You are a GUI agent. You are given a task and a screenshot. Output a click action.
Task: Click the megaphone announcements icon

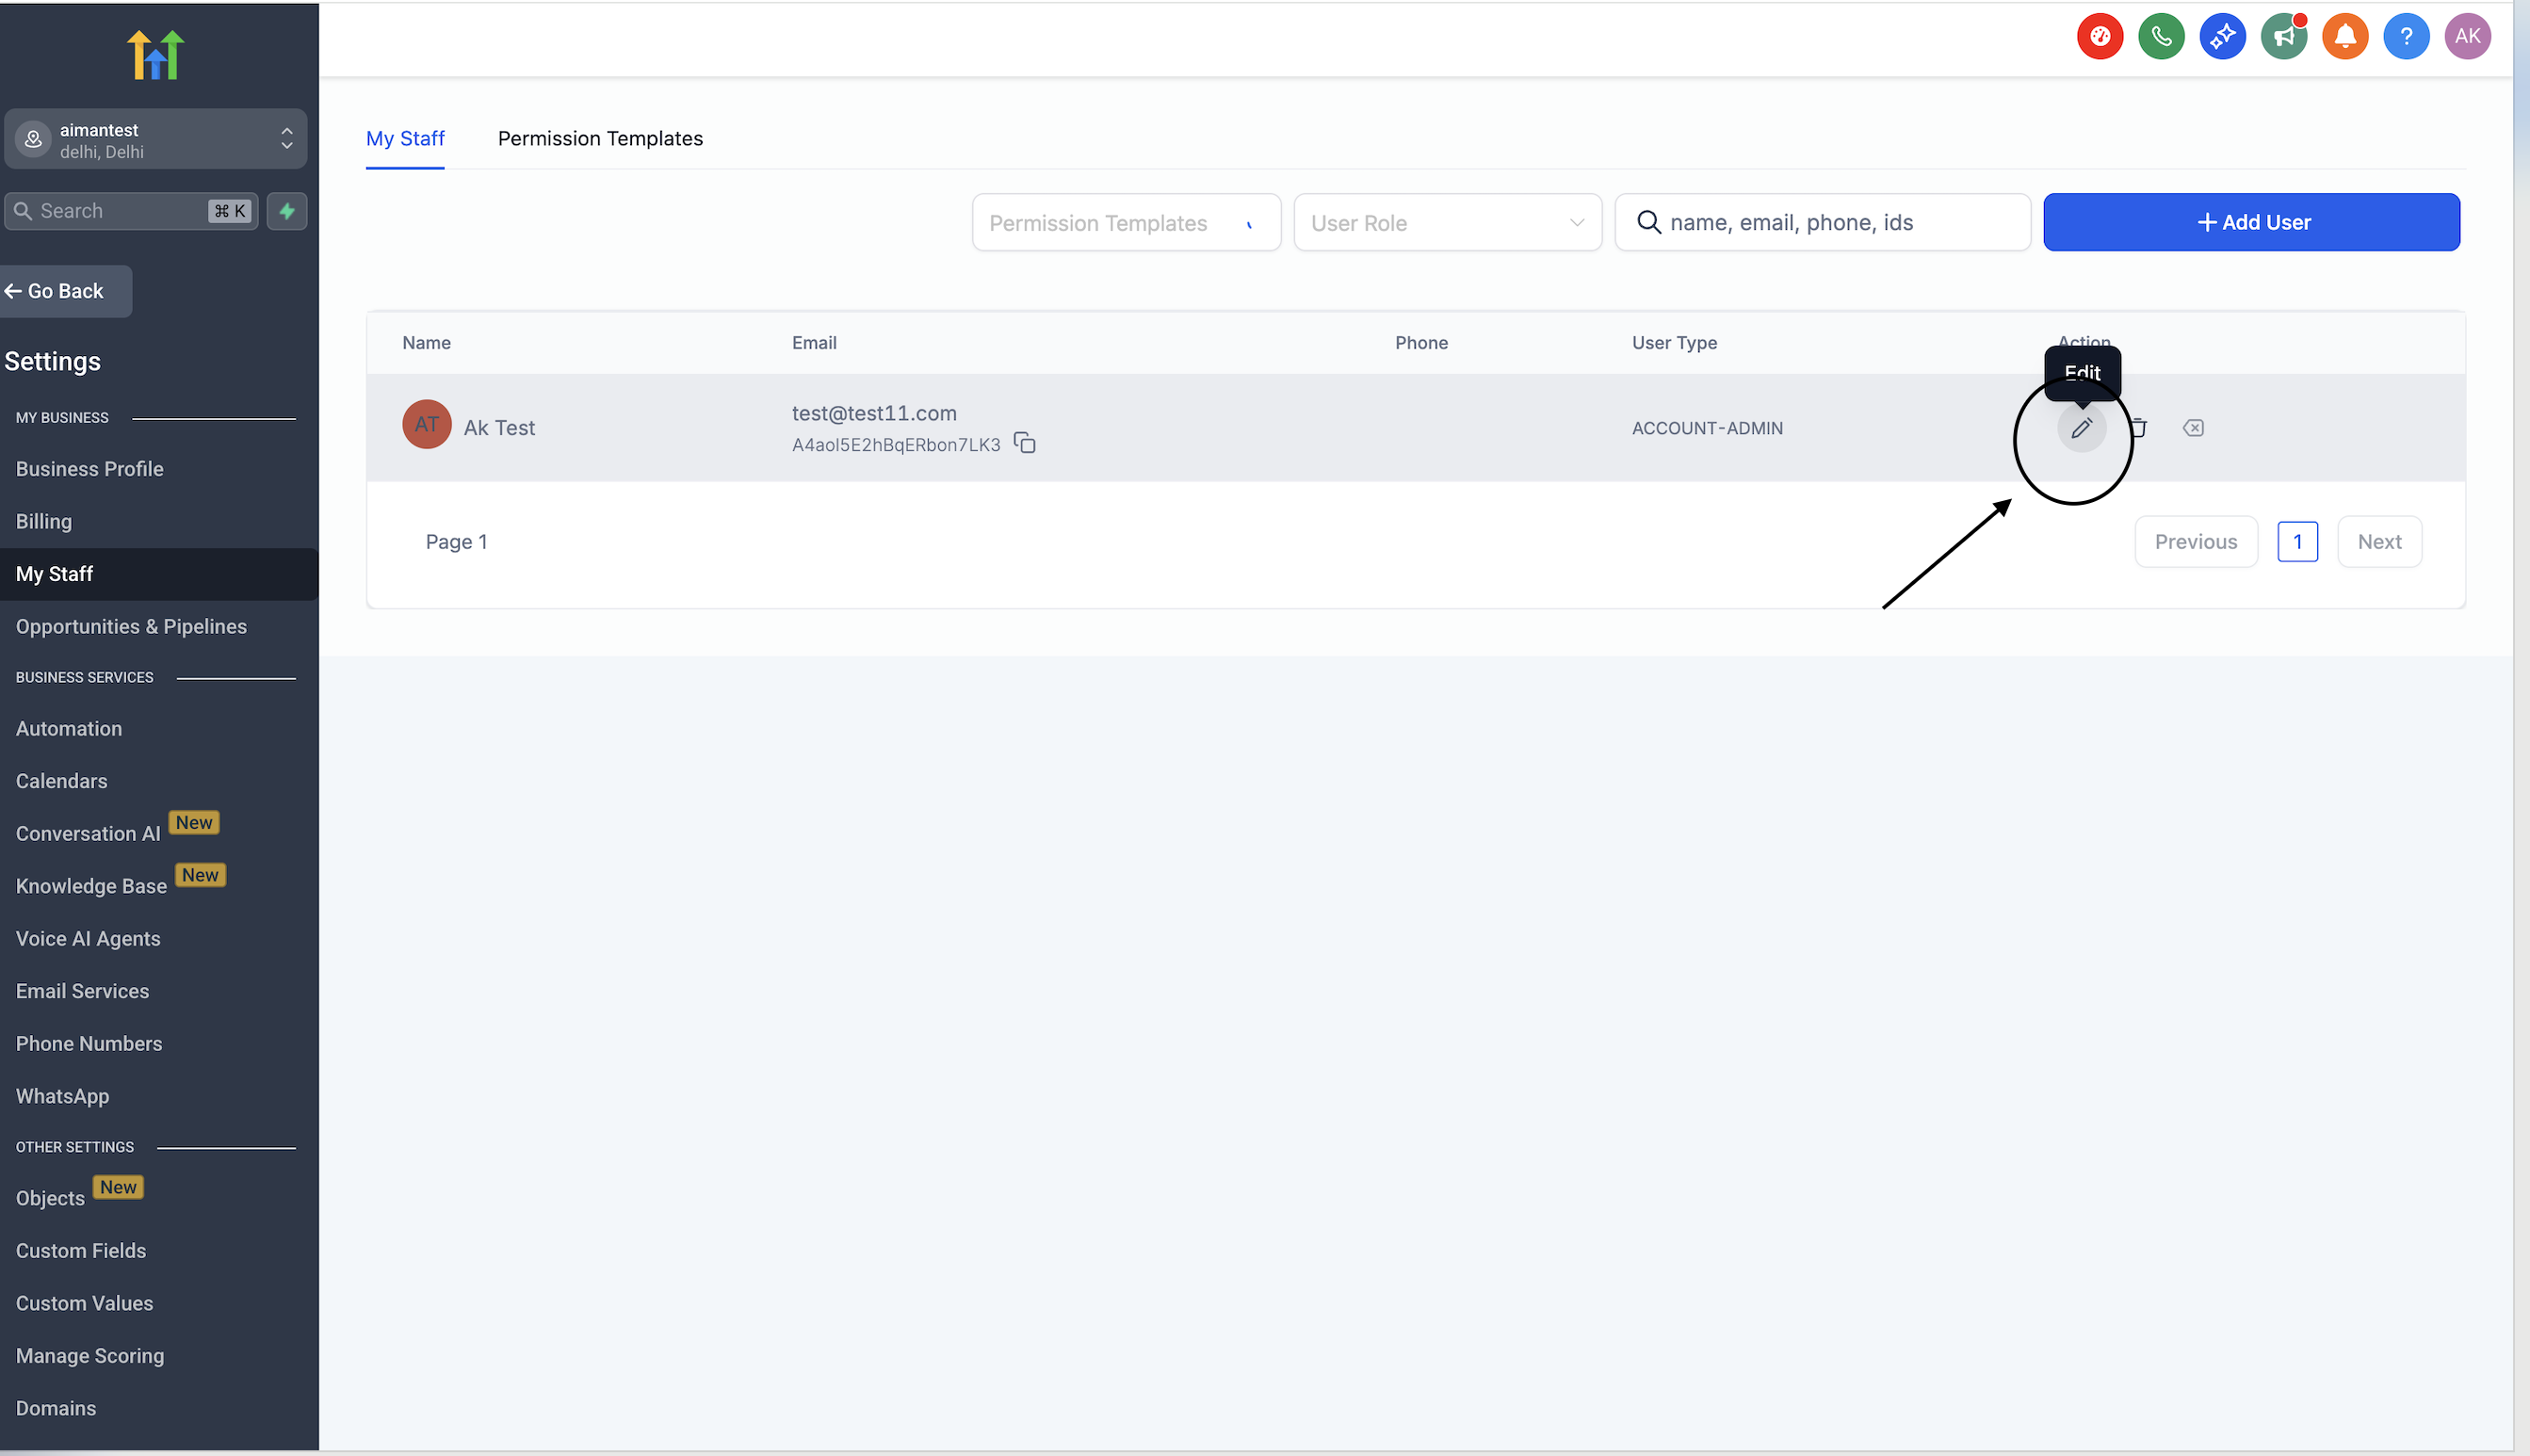[x=2283, y=37]
